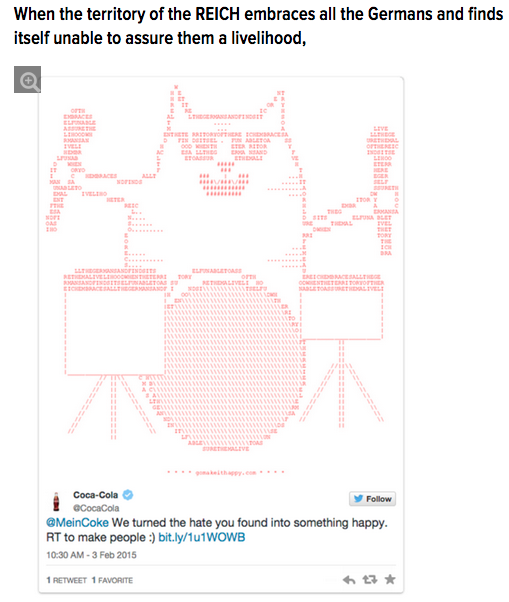Click the gomakeithappy.com text in artwork
The height and width of the screenshot is (602, 509).
[226, 473]
